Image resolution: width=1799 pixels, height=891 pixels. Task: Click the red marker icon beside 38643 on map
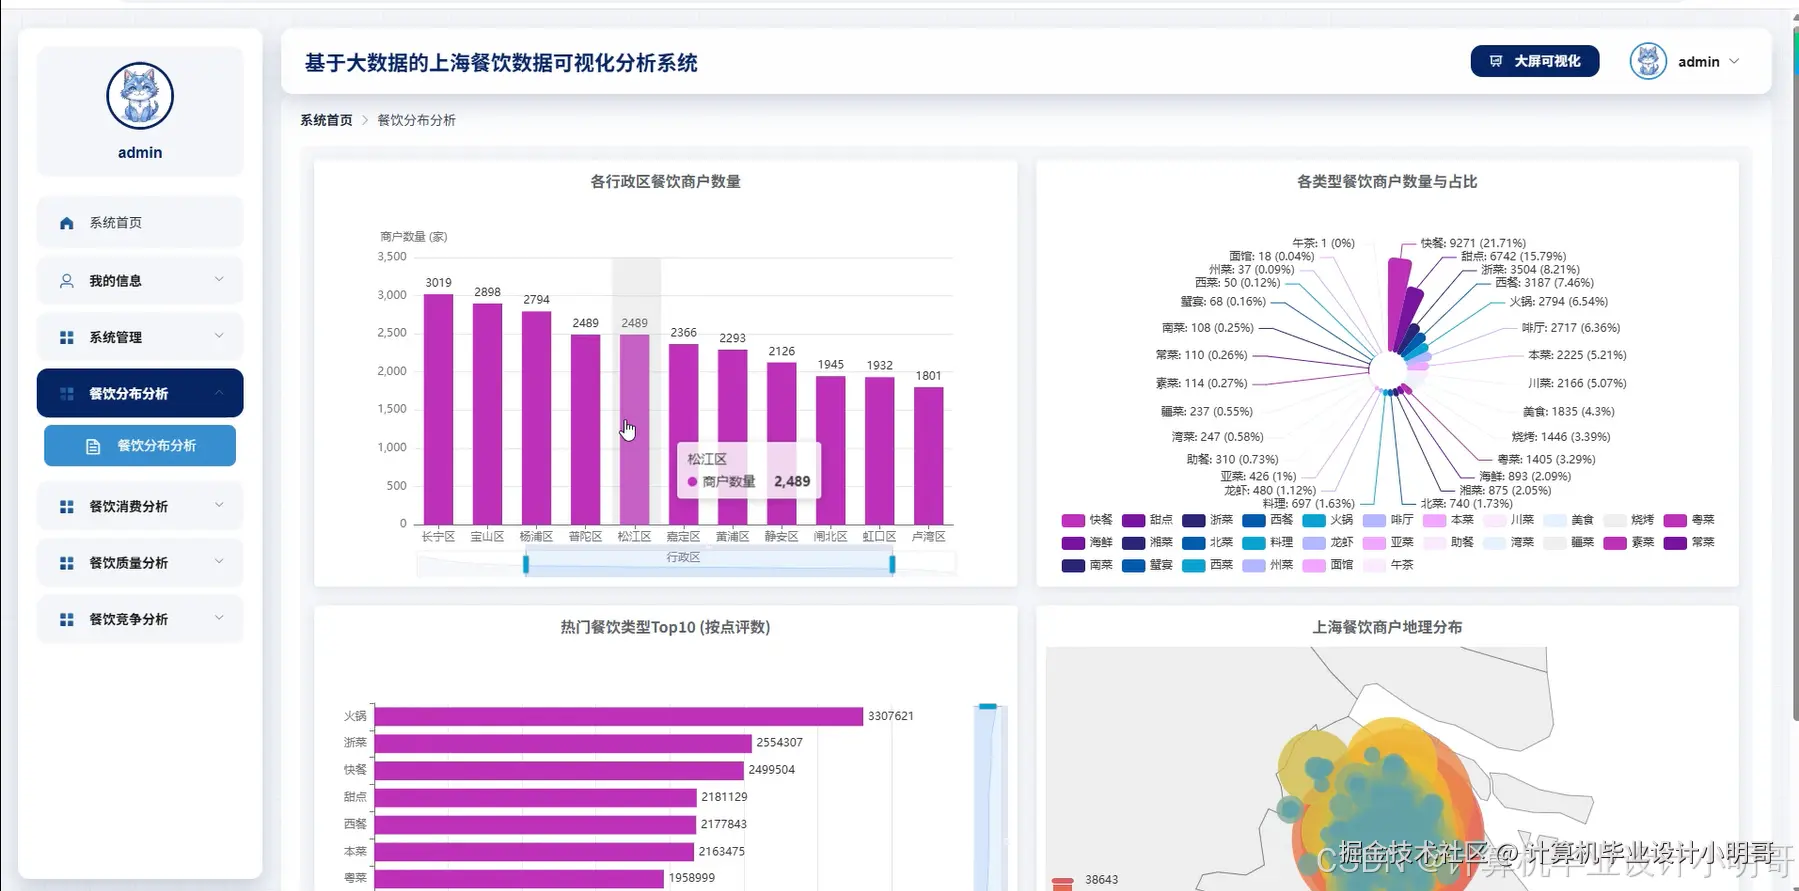pyautogui.click(x=1062, y=883)
